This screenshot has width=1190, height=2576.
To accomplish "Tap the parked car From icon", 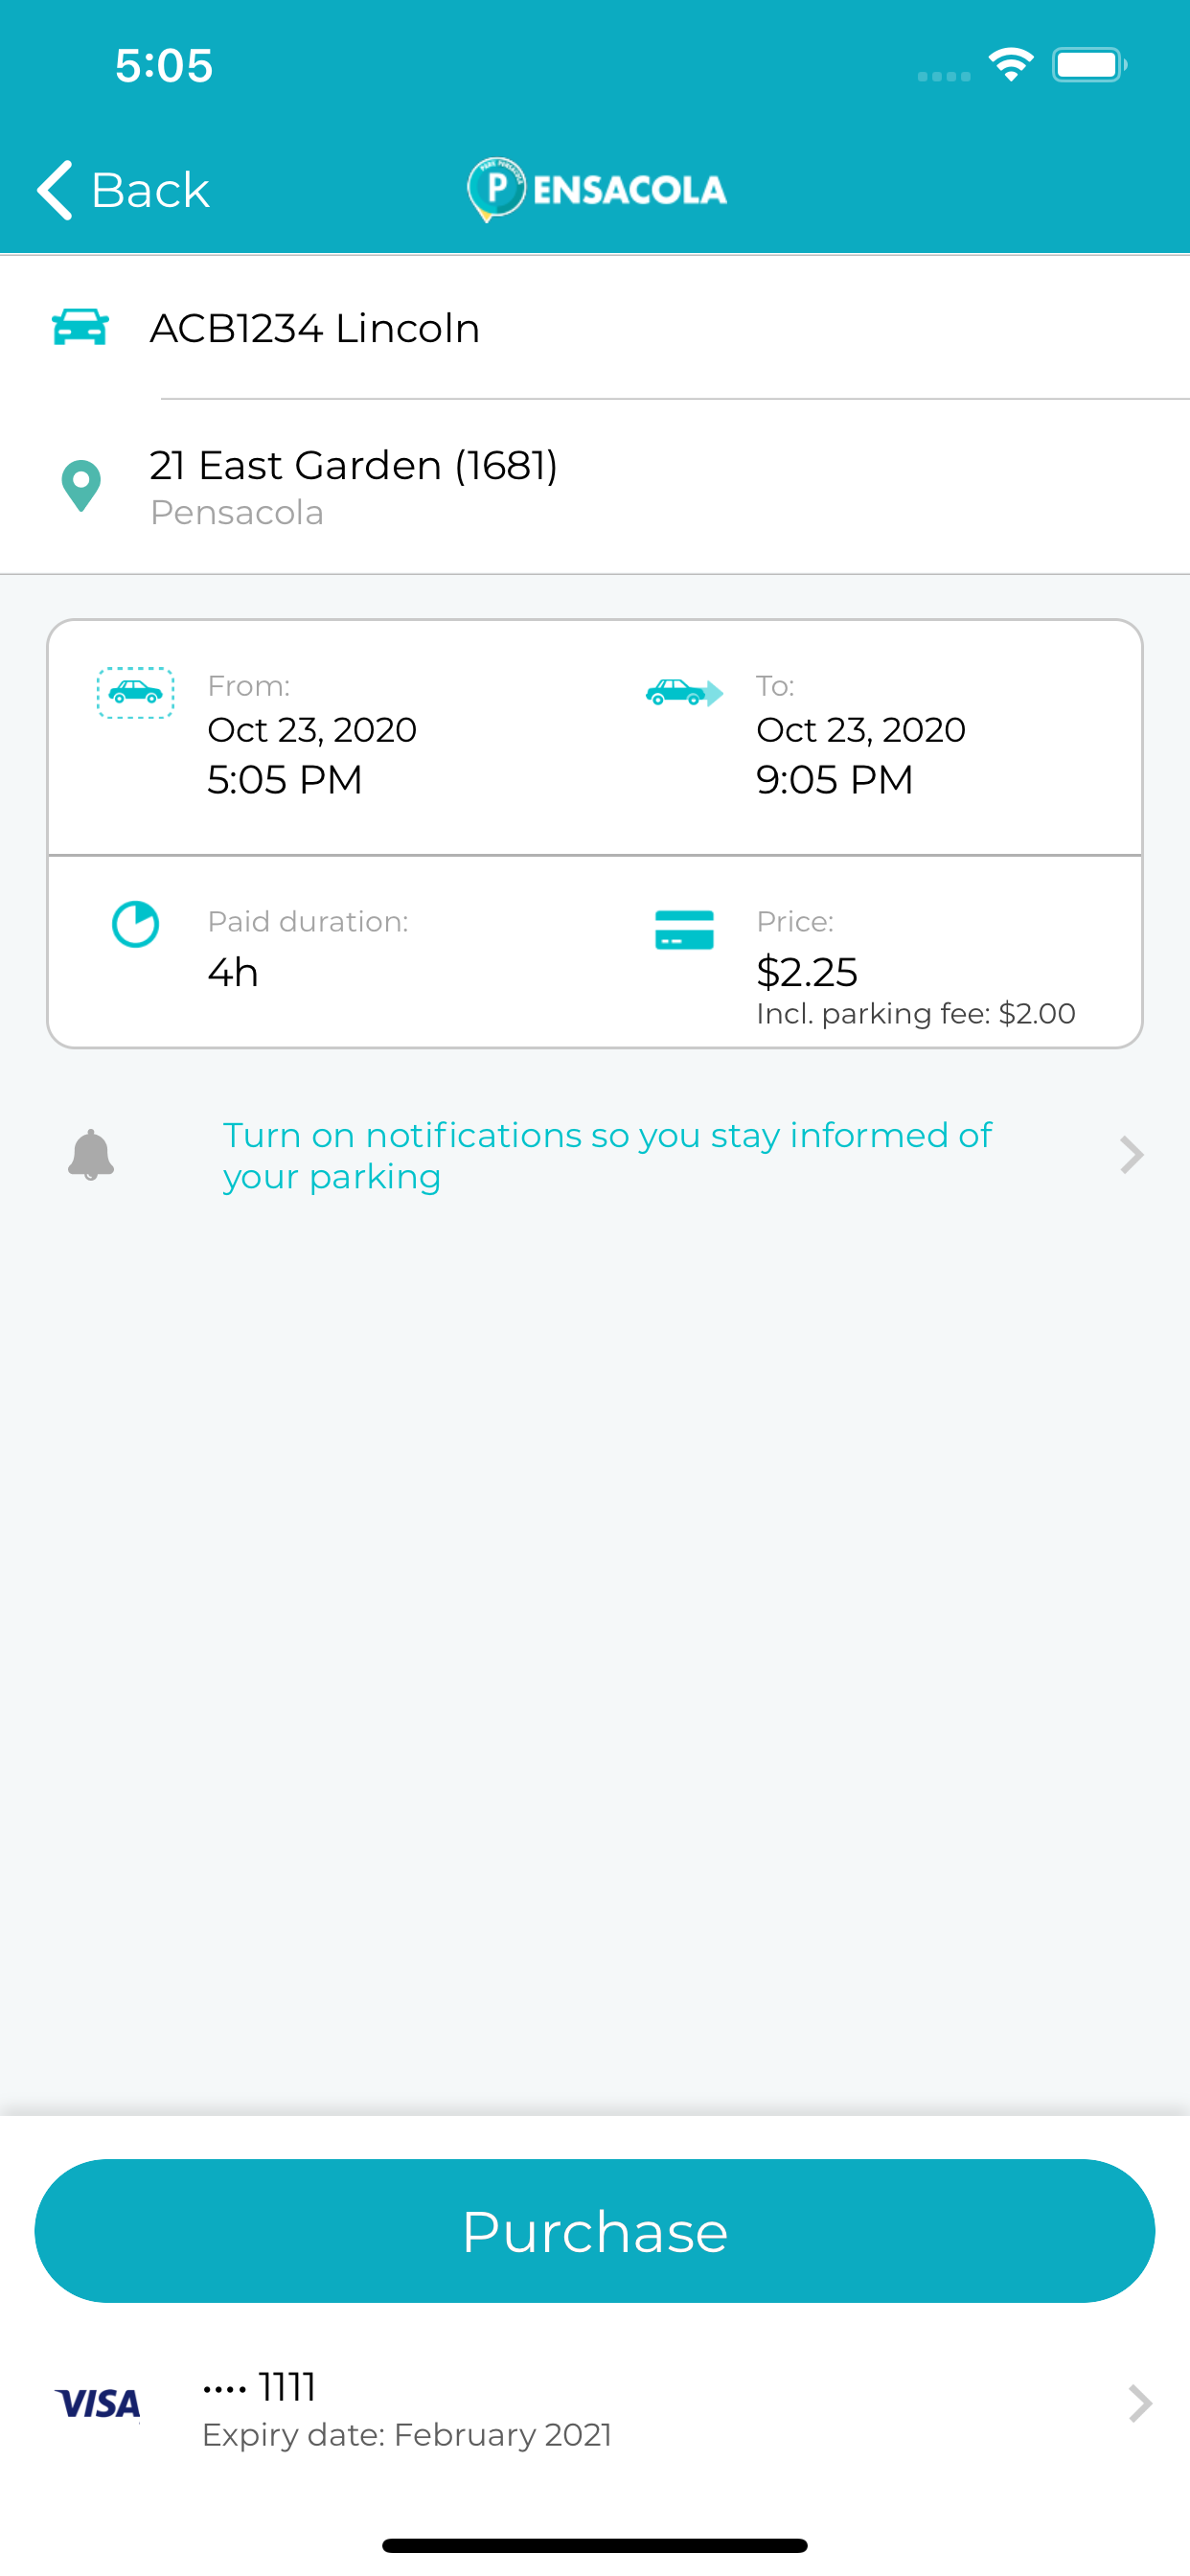I will [135, 693].
